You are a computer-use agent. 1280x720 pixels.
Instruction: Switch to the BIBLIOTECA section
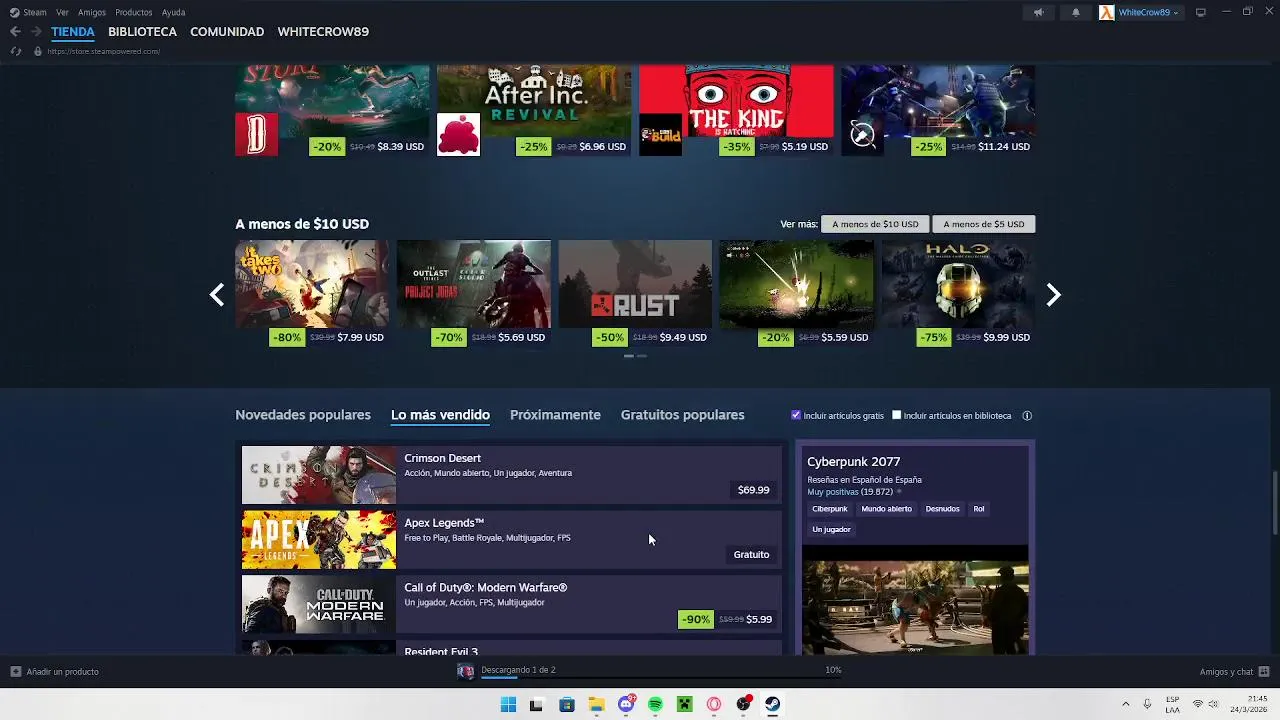point(142,32)
